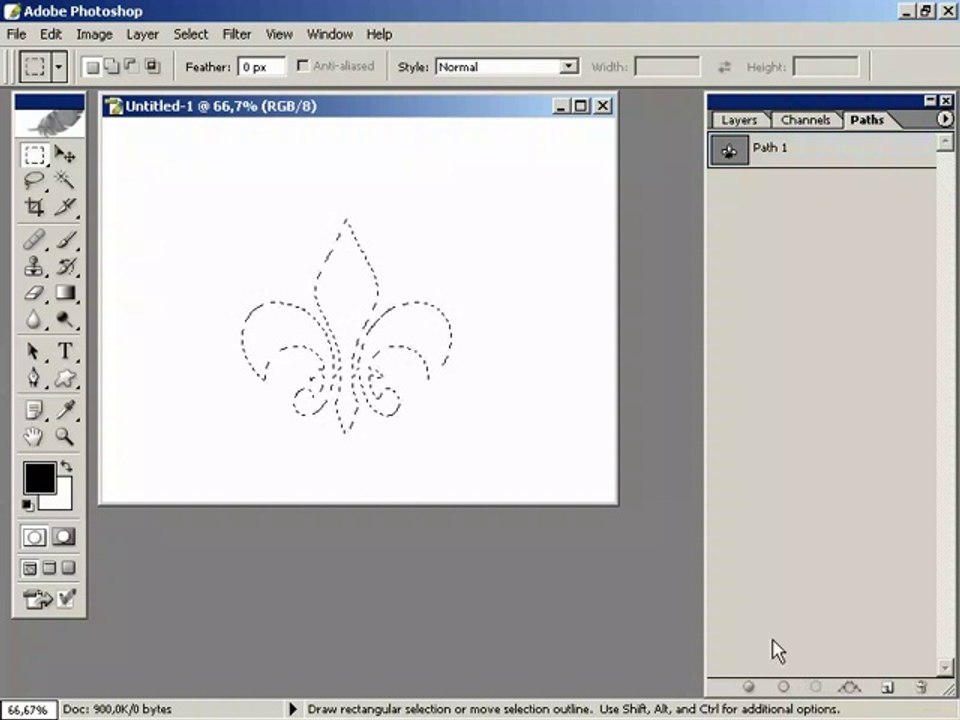Open the Paths palette flyout menu

(945, 119)
